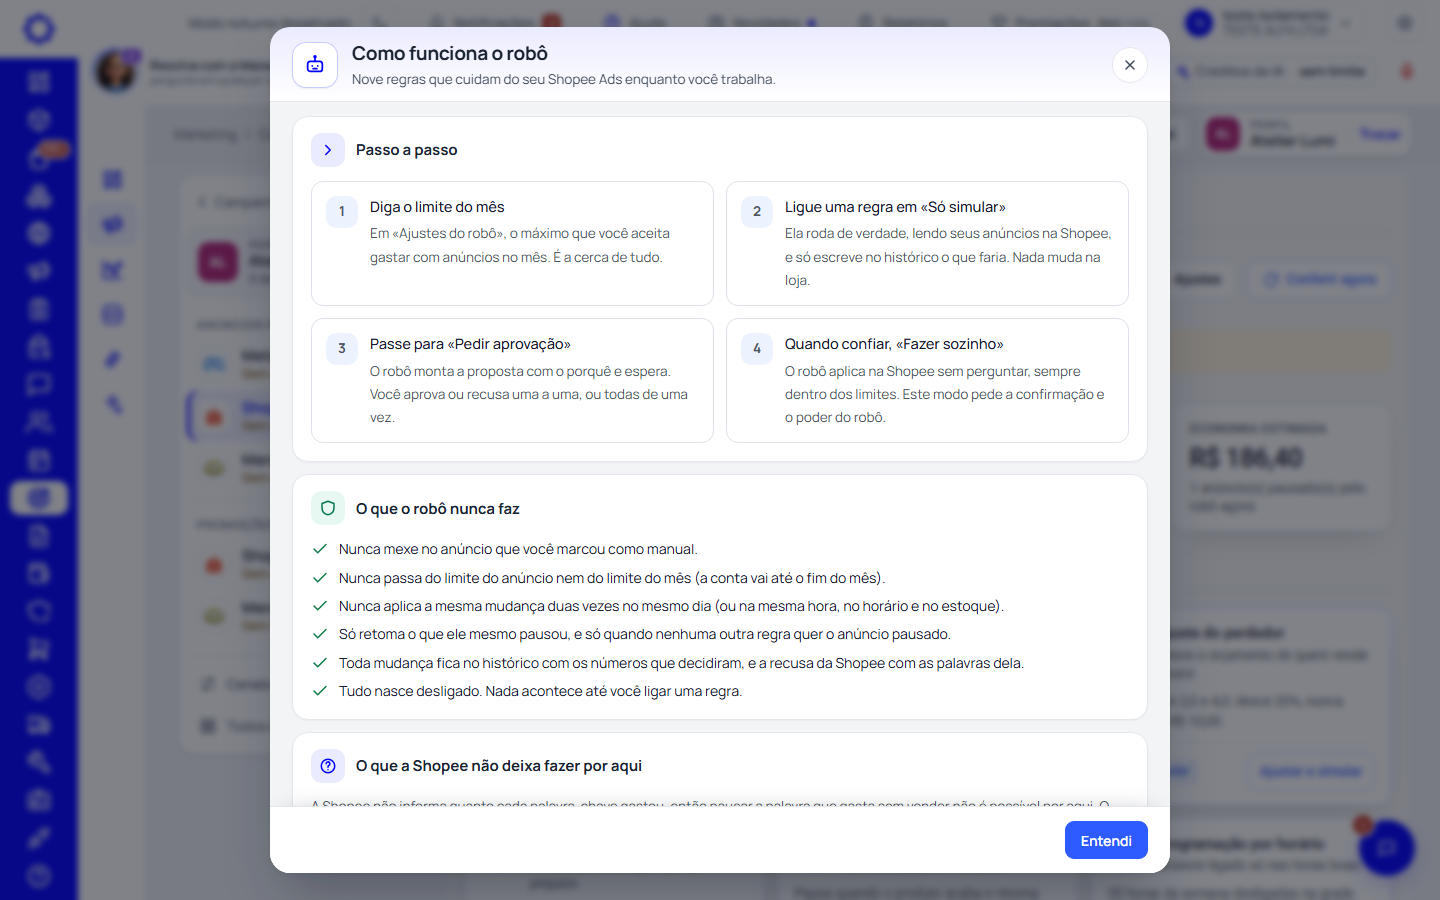Click the step 4 number badge
Viewport: 1440px width, 900px height.
click(757, 348)
